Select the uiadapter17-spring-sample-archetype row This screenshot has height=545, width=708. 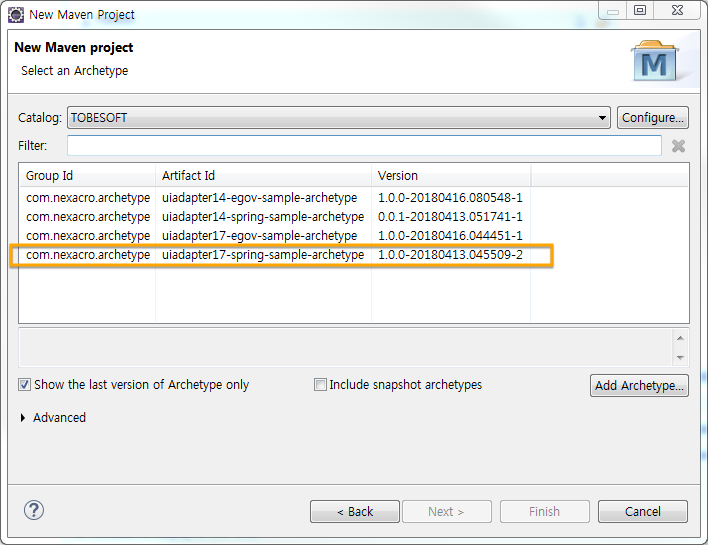263,255
